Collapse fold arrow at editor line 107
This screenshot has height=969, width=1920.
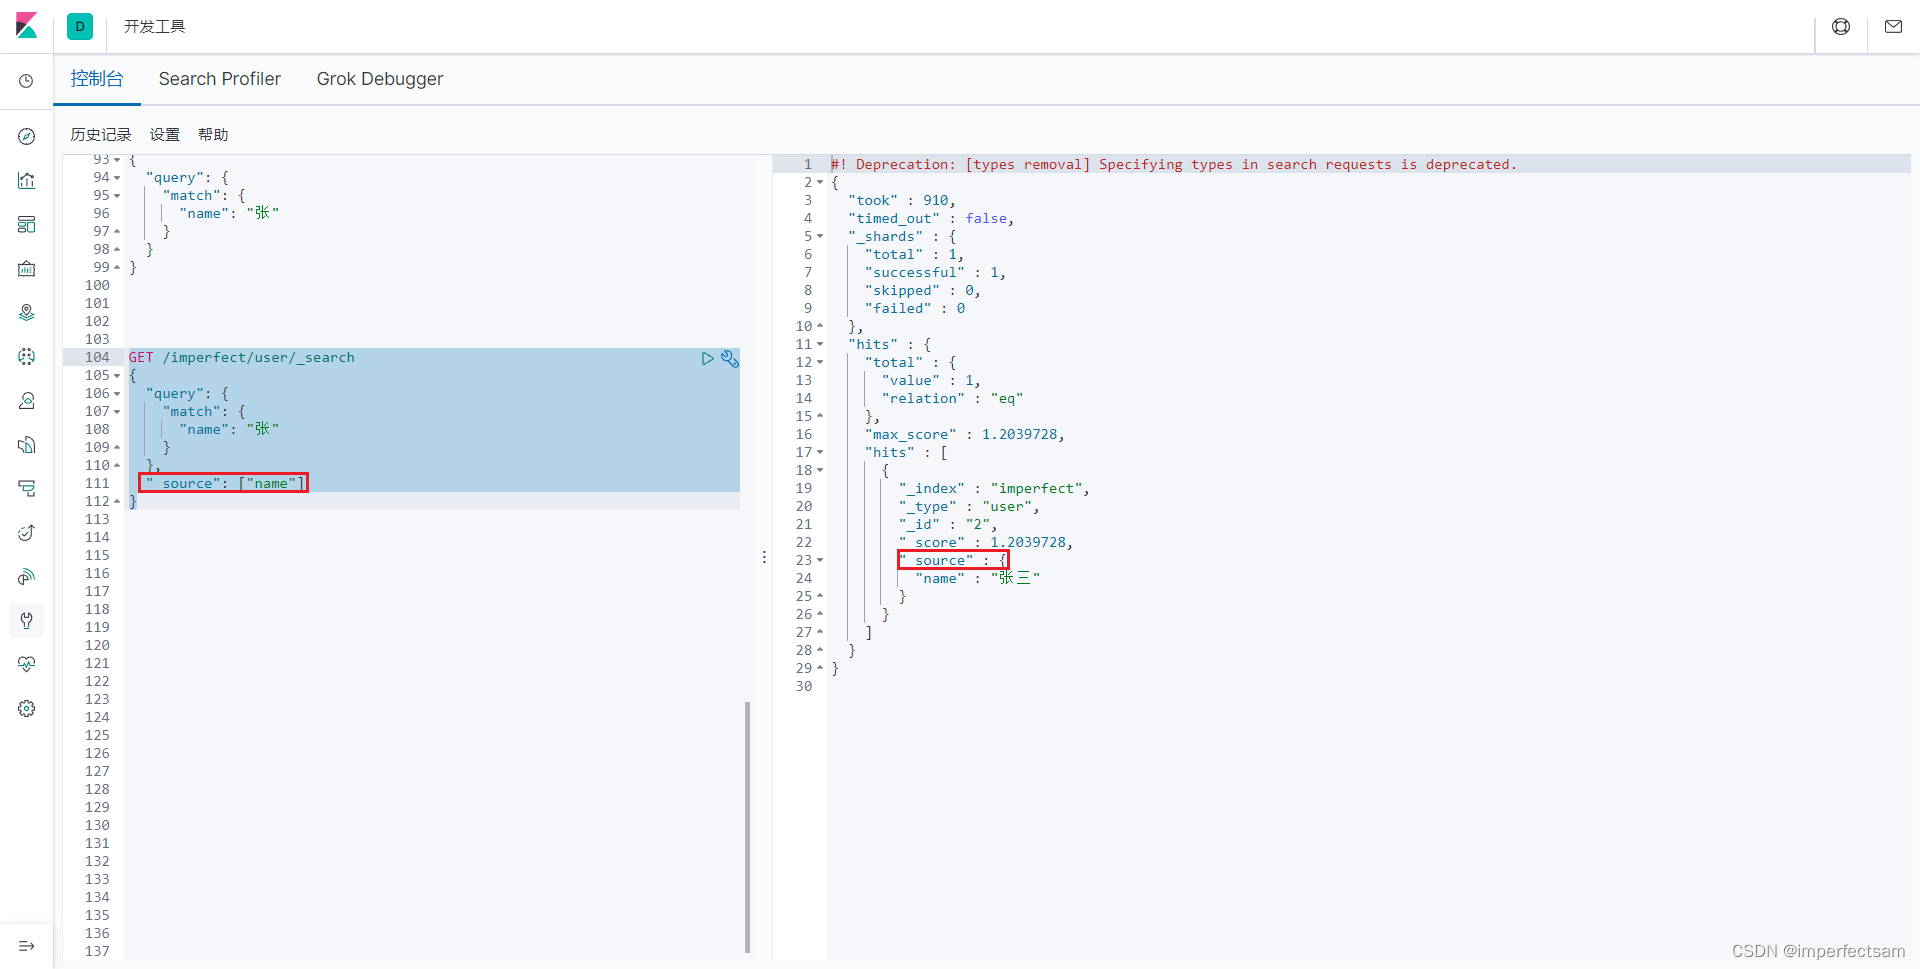coord(117,412)
